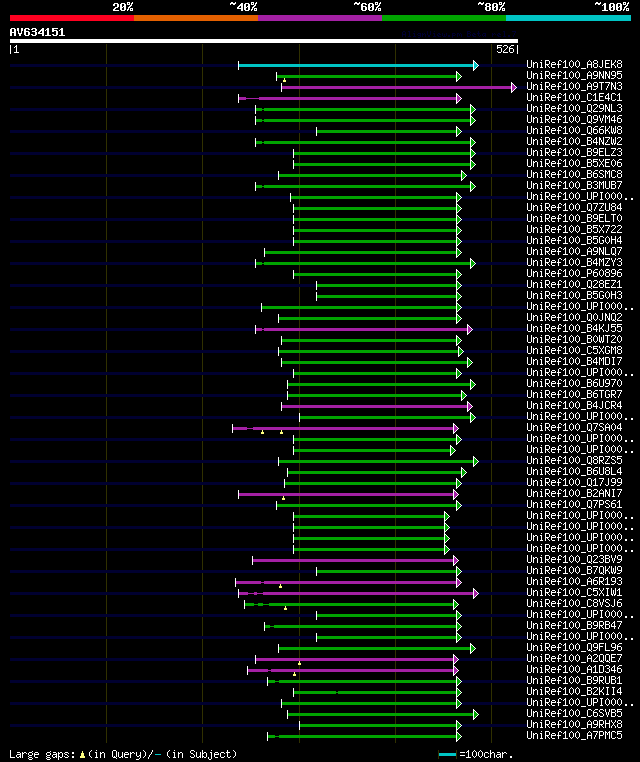View the UniRef100_B4KJ55 record
Screen dimensions: 640x762
coord(574,329)
